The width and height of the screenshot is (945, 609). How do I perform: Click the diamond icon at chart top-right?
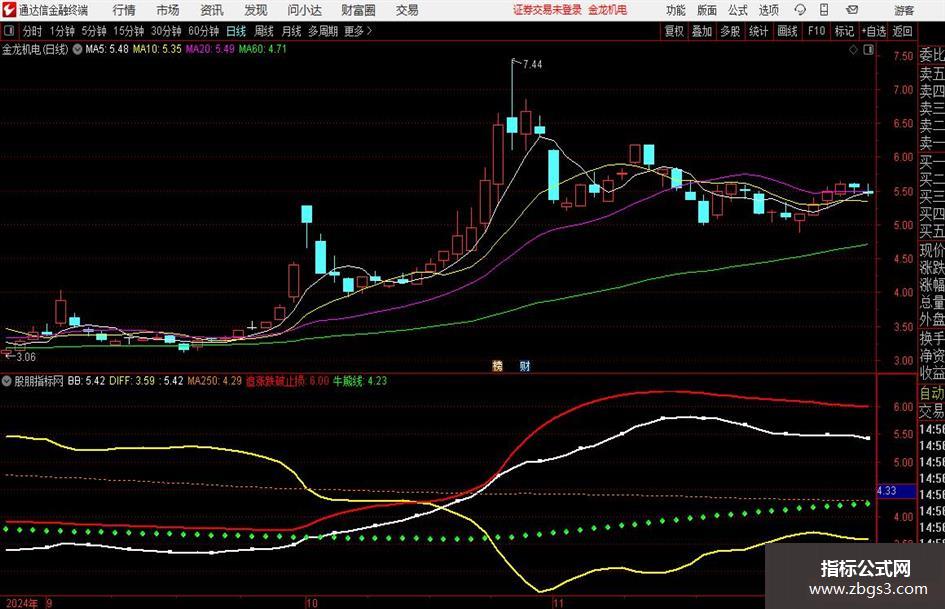tap(853, 50)
